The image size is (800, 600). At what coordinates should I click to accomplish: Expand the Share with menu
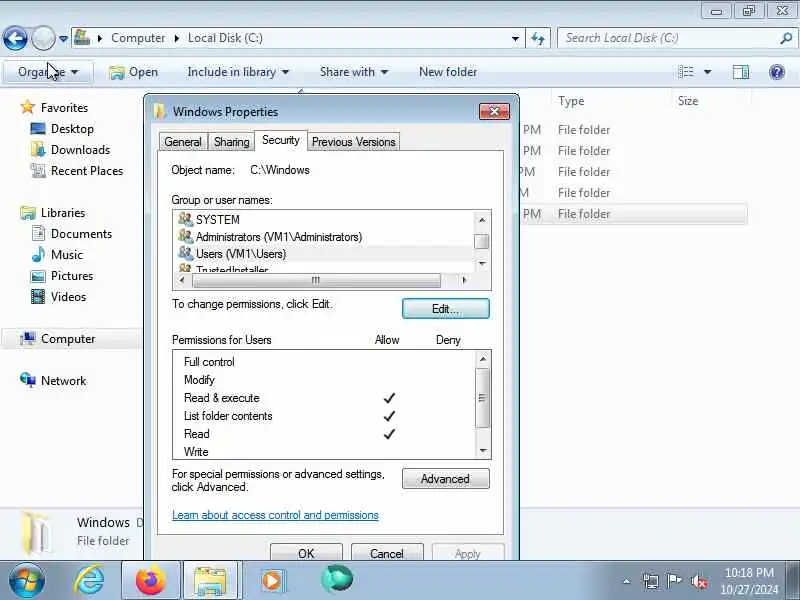(354, 72)
